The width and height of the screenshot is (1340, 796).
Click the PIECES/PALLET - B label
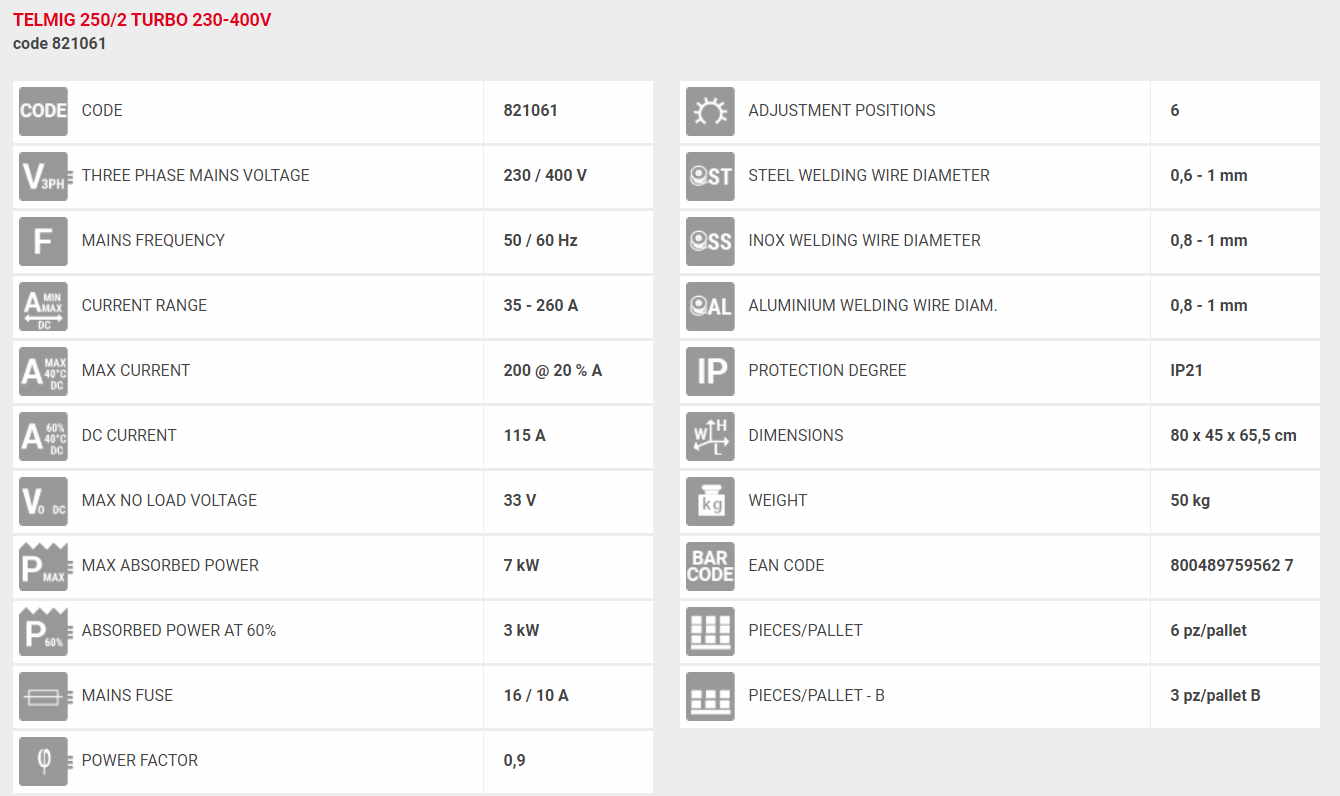pyautogui.click(x=816, y=695)
